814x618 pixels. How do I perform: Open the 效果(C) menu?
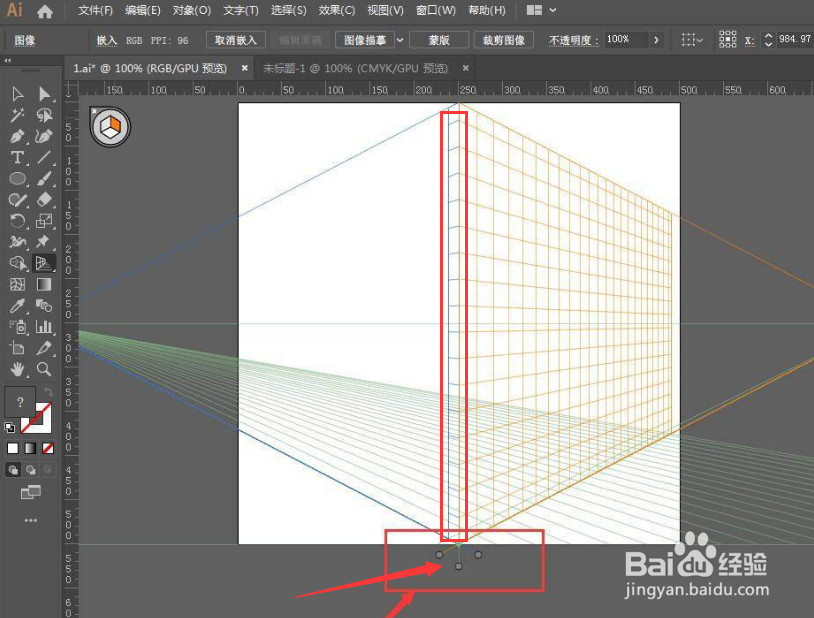pos(337,10)
